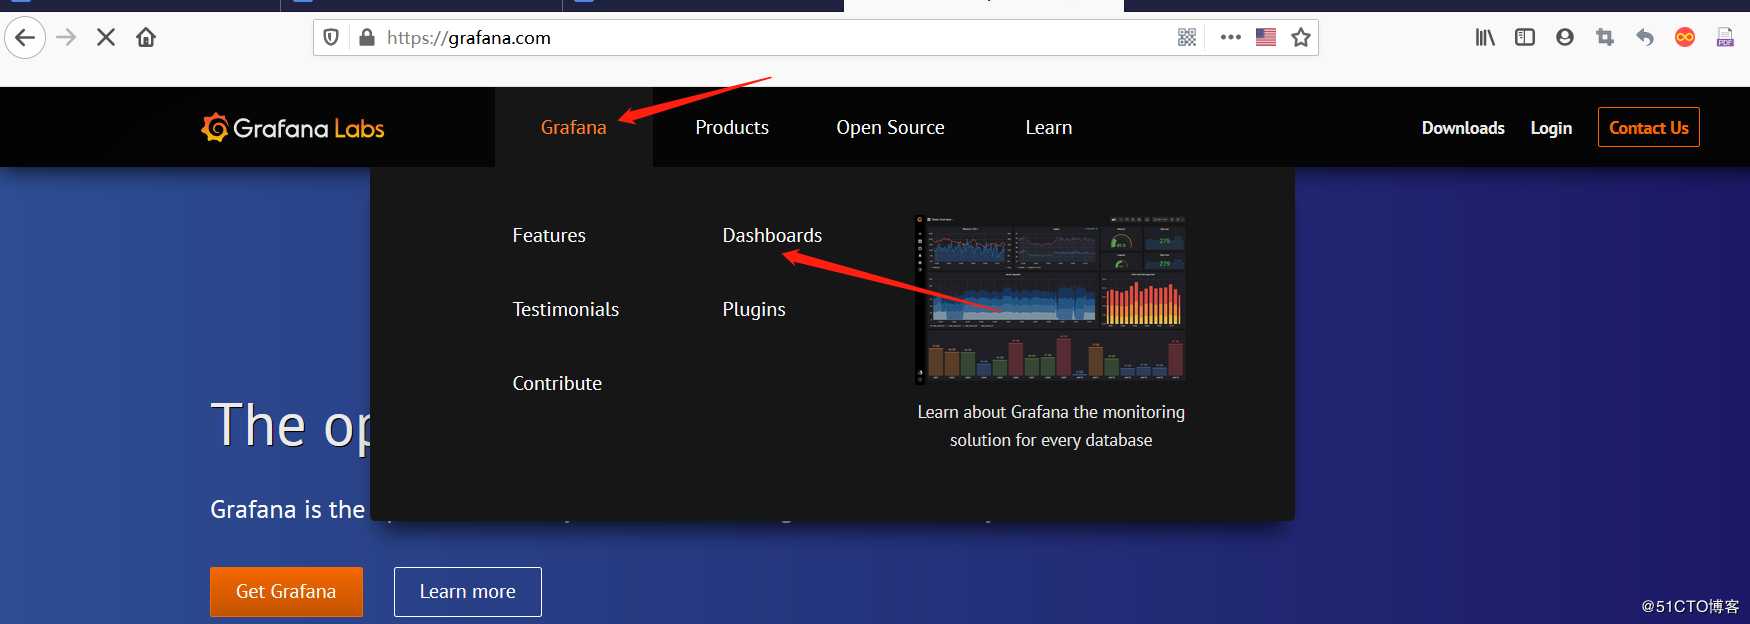Click the US flag icon in address bar

(1266, 38)
